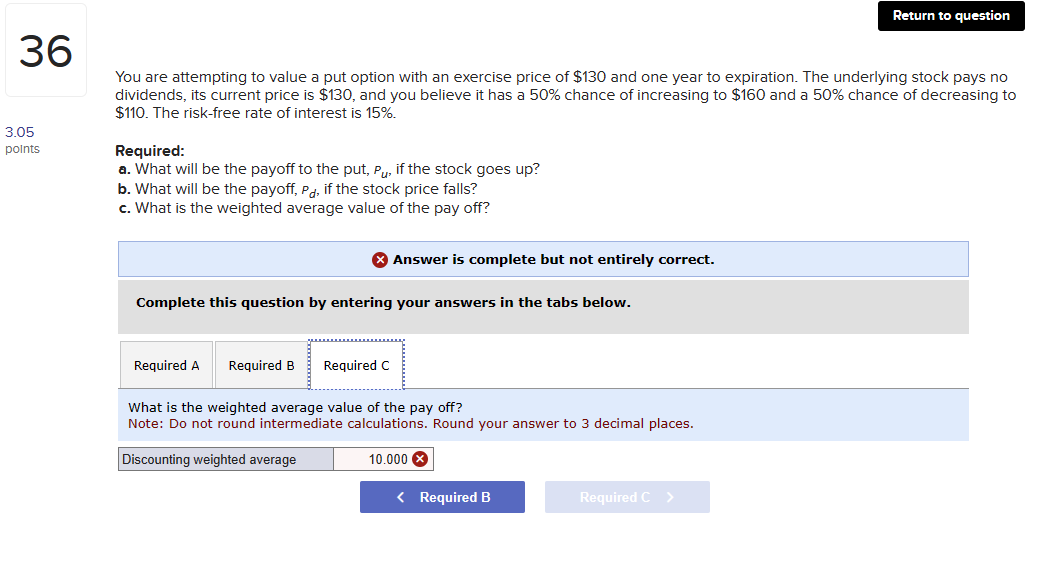Click the disabled Required C navigation button
This screenshot has width=1060, height=577.
coord(627,497)
